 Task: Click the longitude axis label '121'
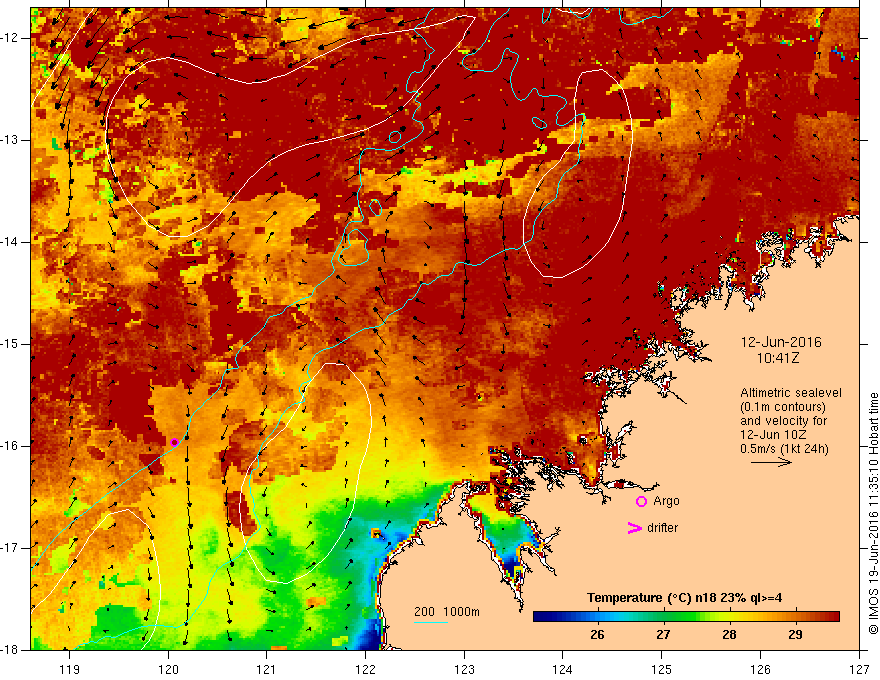pos(267,669)
